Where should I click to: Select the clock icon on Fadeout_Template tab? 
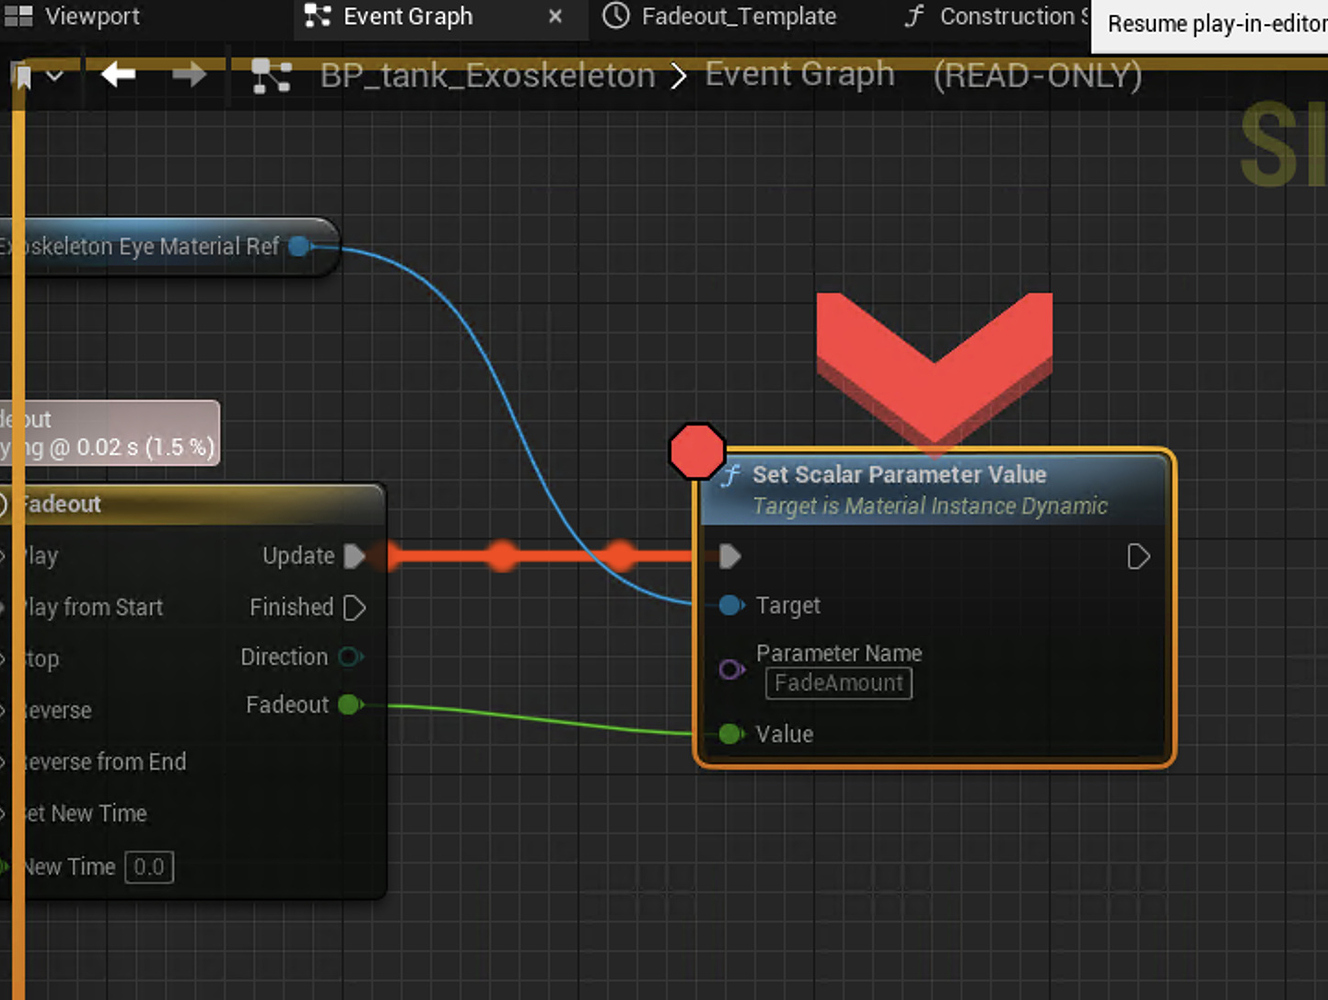point(616,16)
